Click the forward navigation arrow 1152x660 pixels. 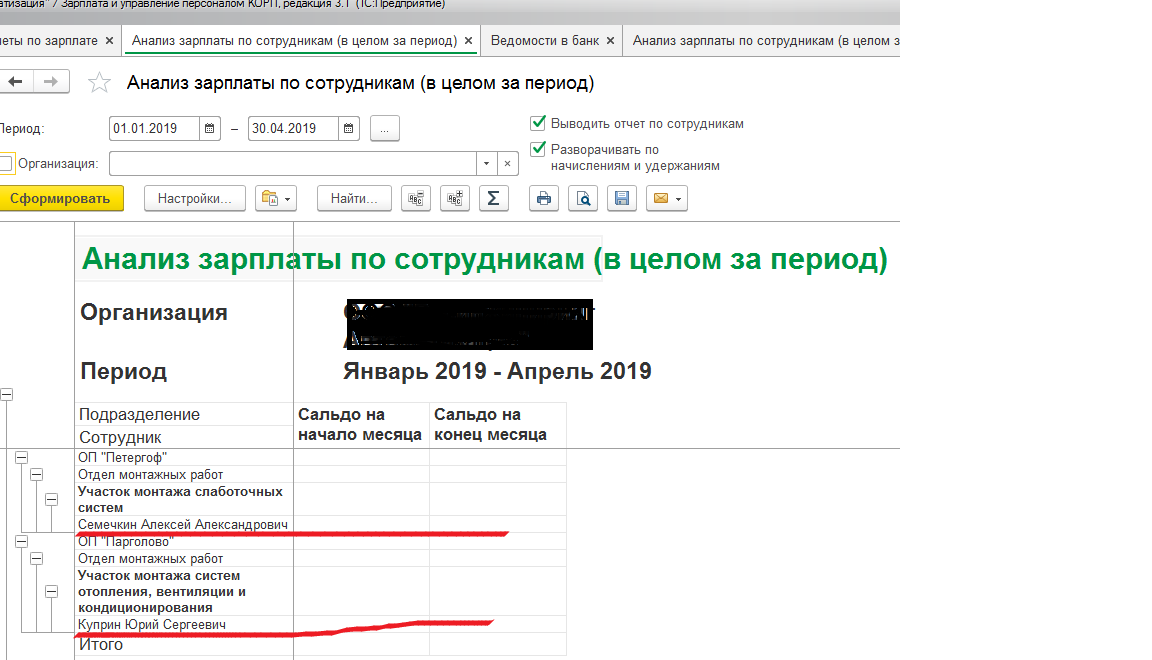click(51, 82)
